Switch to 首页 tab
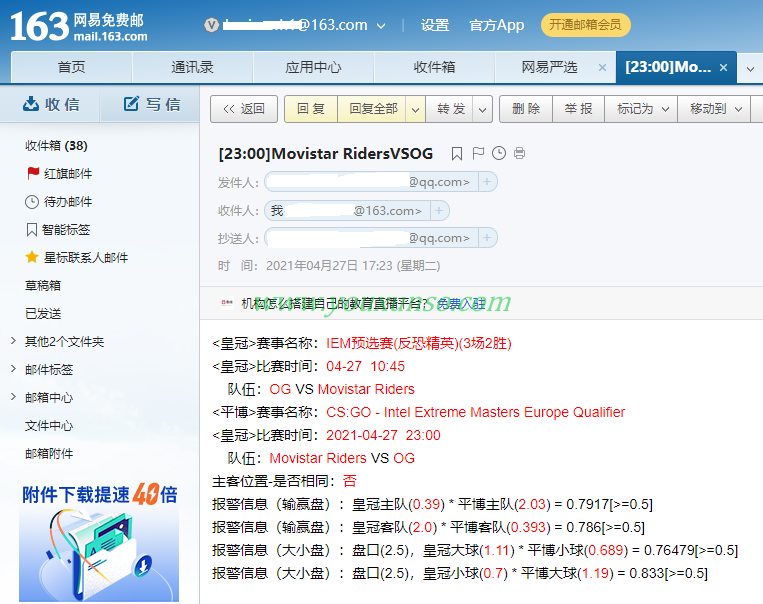The image size is (763, 604). [72, 67]
